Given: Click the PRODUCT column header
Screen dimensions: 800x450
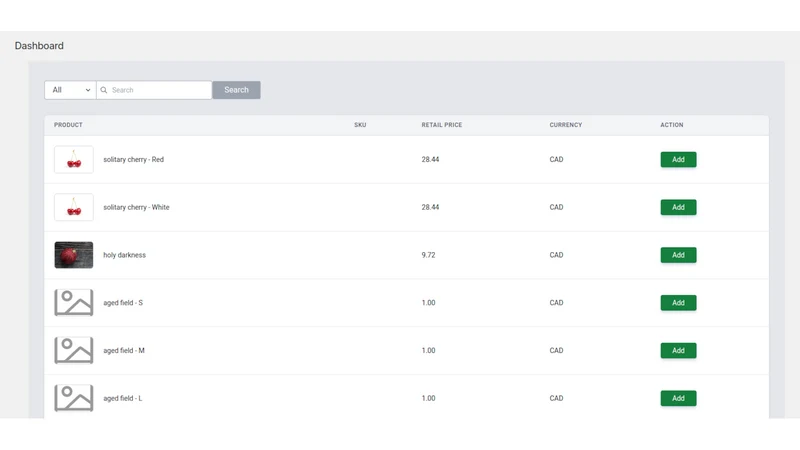Looking at the screenshot, I should click(68, 125).
